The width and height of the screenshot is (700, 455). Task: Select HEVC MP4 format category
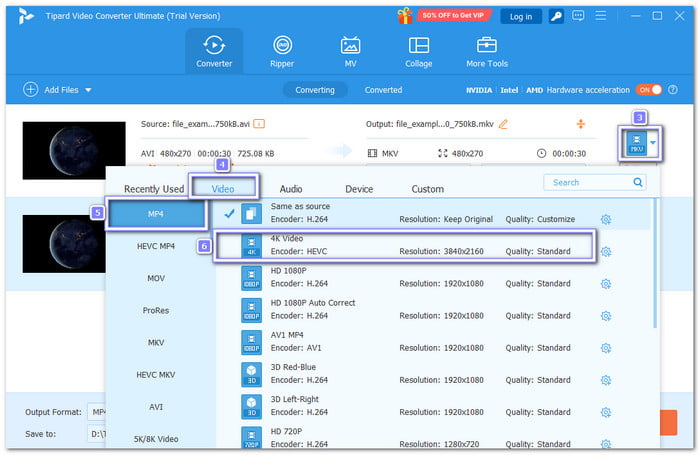156,246
